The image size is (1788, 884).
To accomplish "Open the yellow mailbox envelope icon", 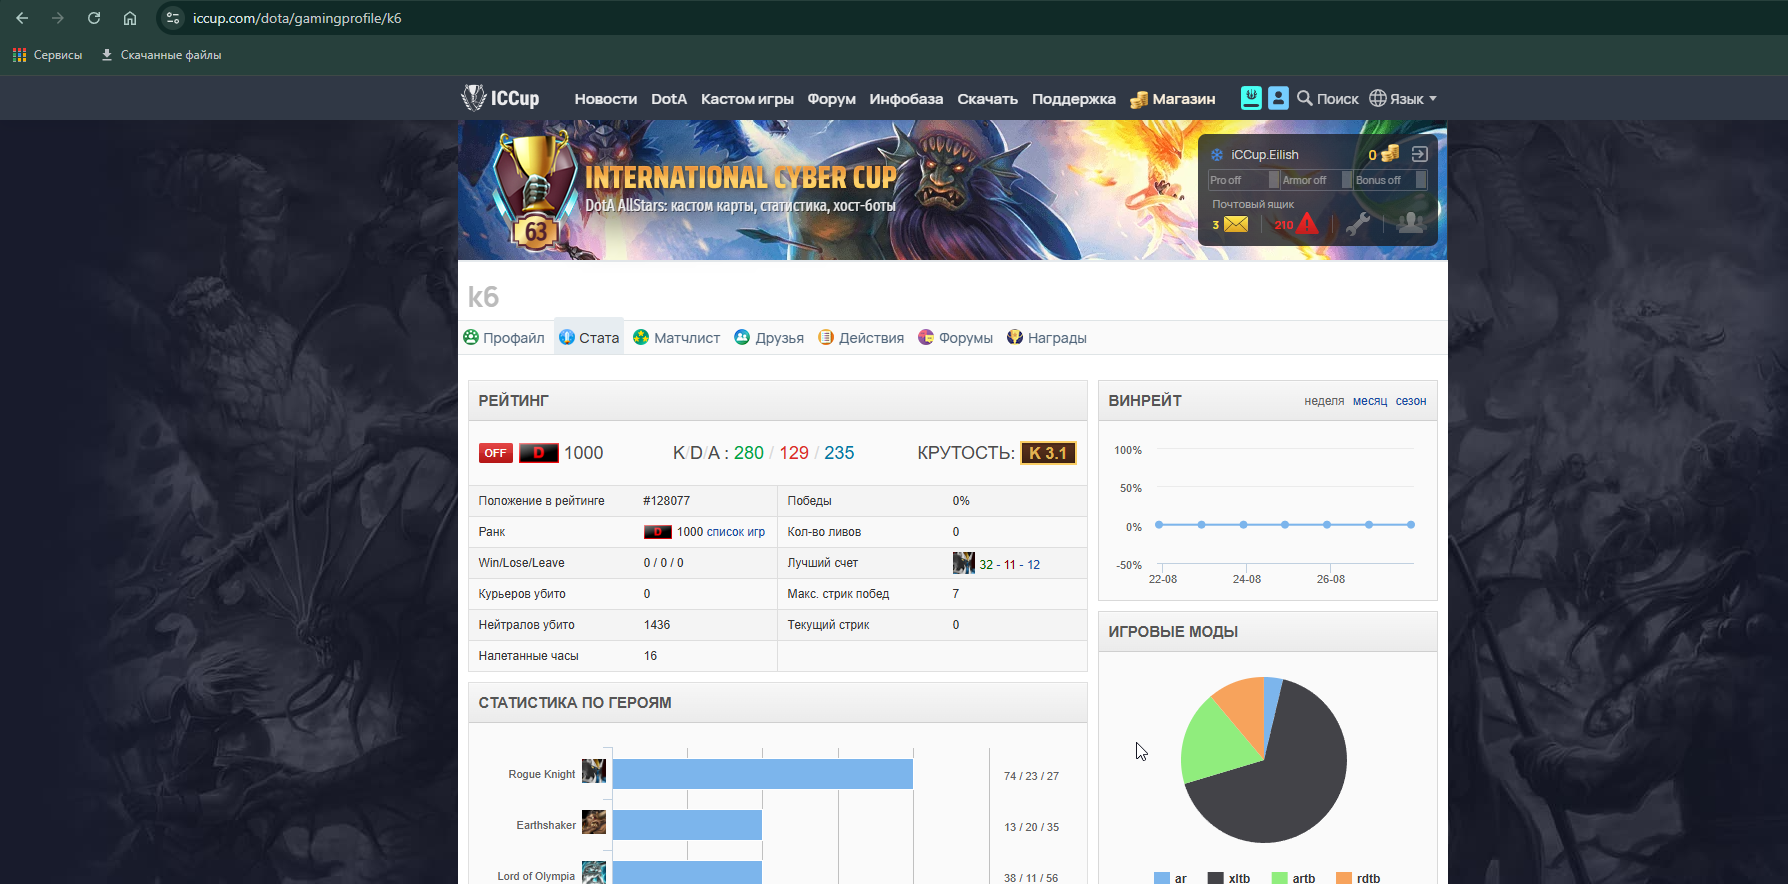I will pyautogui.click(x=1236, y=224).
